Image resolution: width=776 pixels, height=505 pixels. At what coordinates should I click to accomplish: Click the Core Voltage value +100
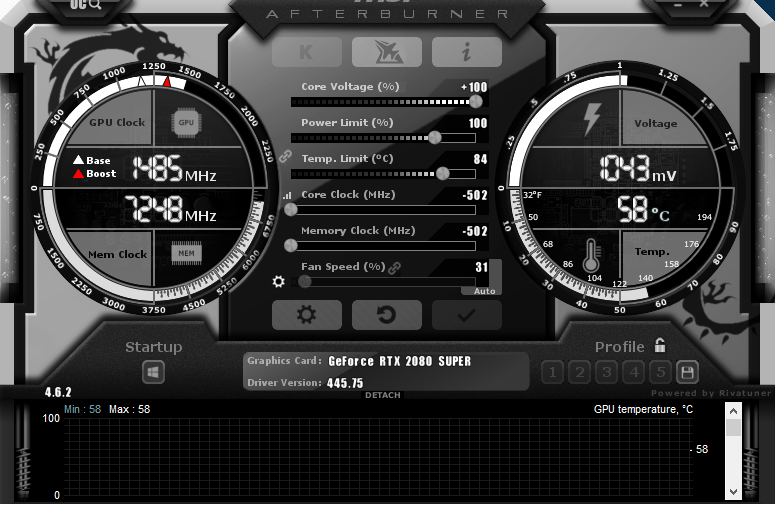click(x=474, y=87)
